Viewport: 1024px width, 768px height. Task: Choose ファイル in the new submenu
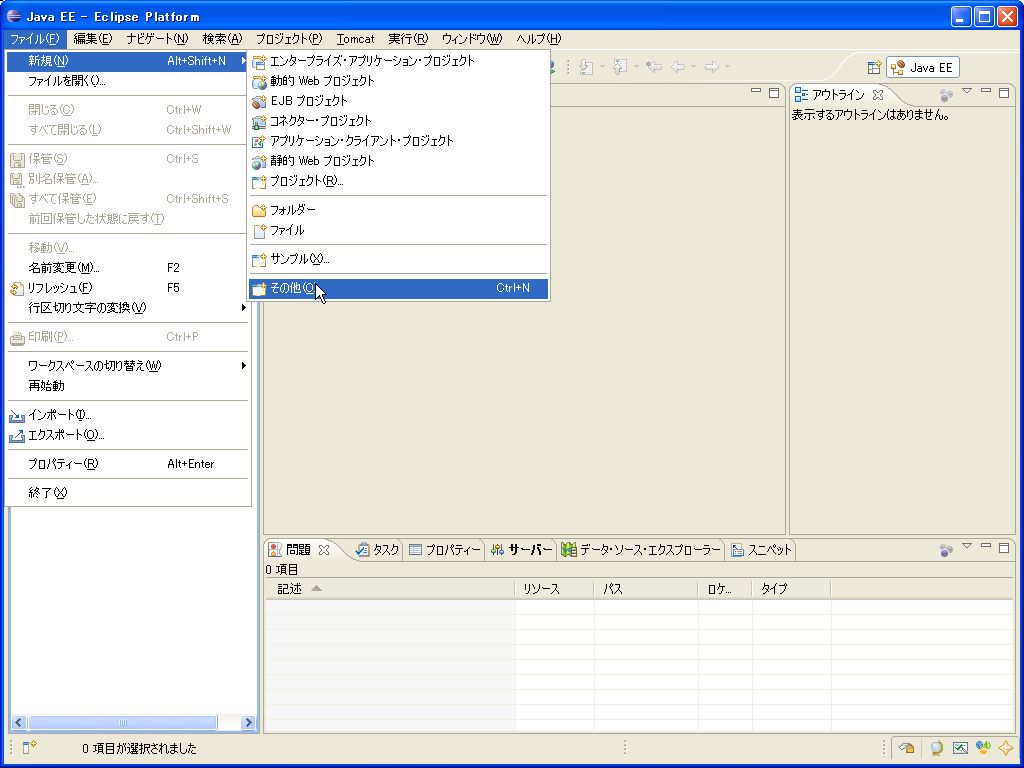click(x=398, y=230)
